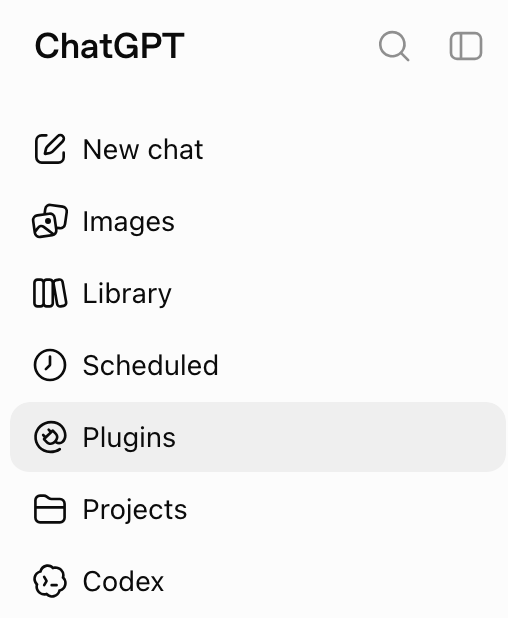
Task: Click the plug icon beside Plugins
Action: pos(50,437)
